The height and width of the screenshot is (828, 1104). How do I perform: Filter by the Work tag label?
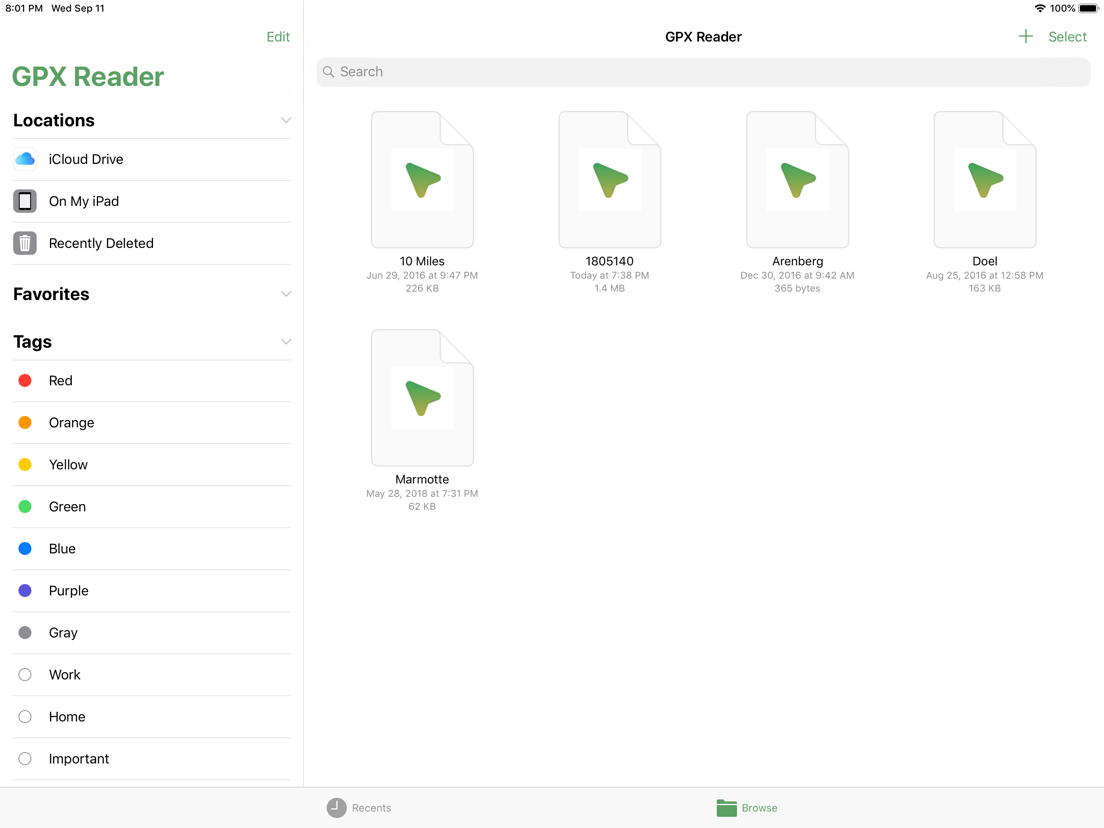click(65, 675)
